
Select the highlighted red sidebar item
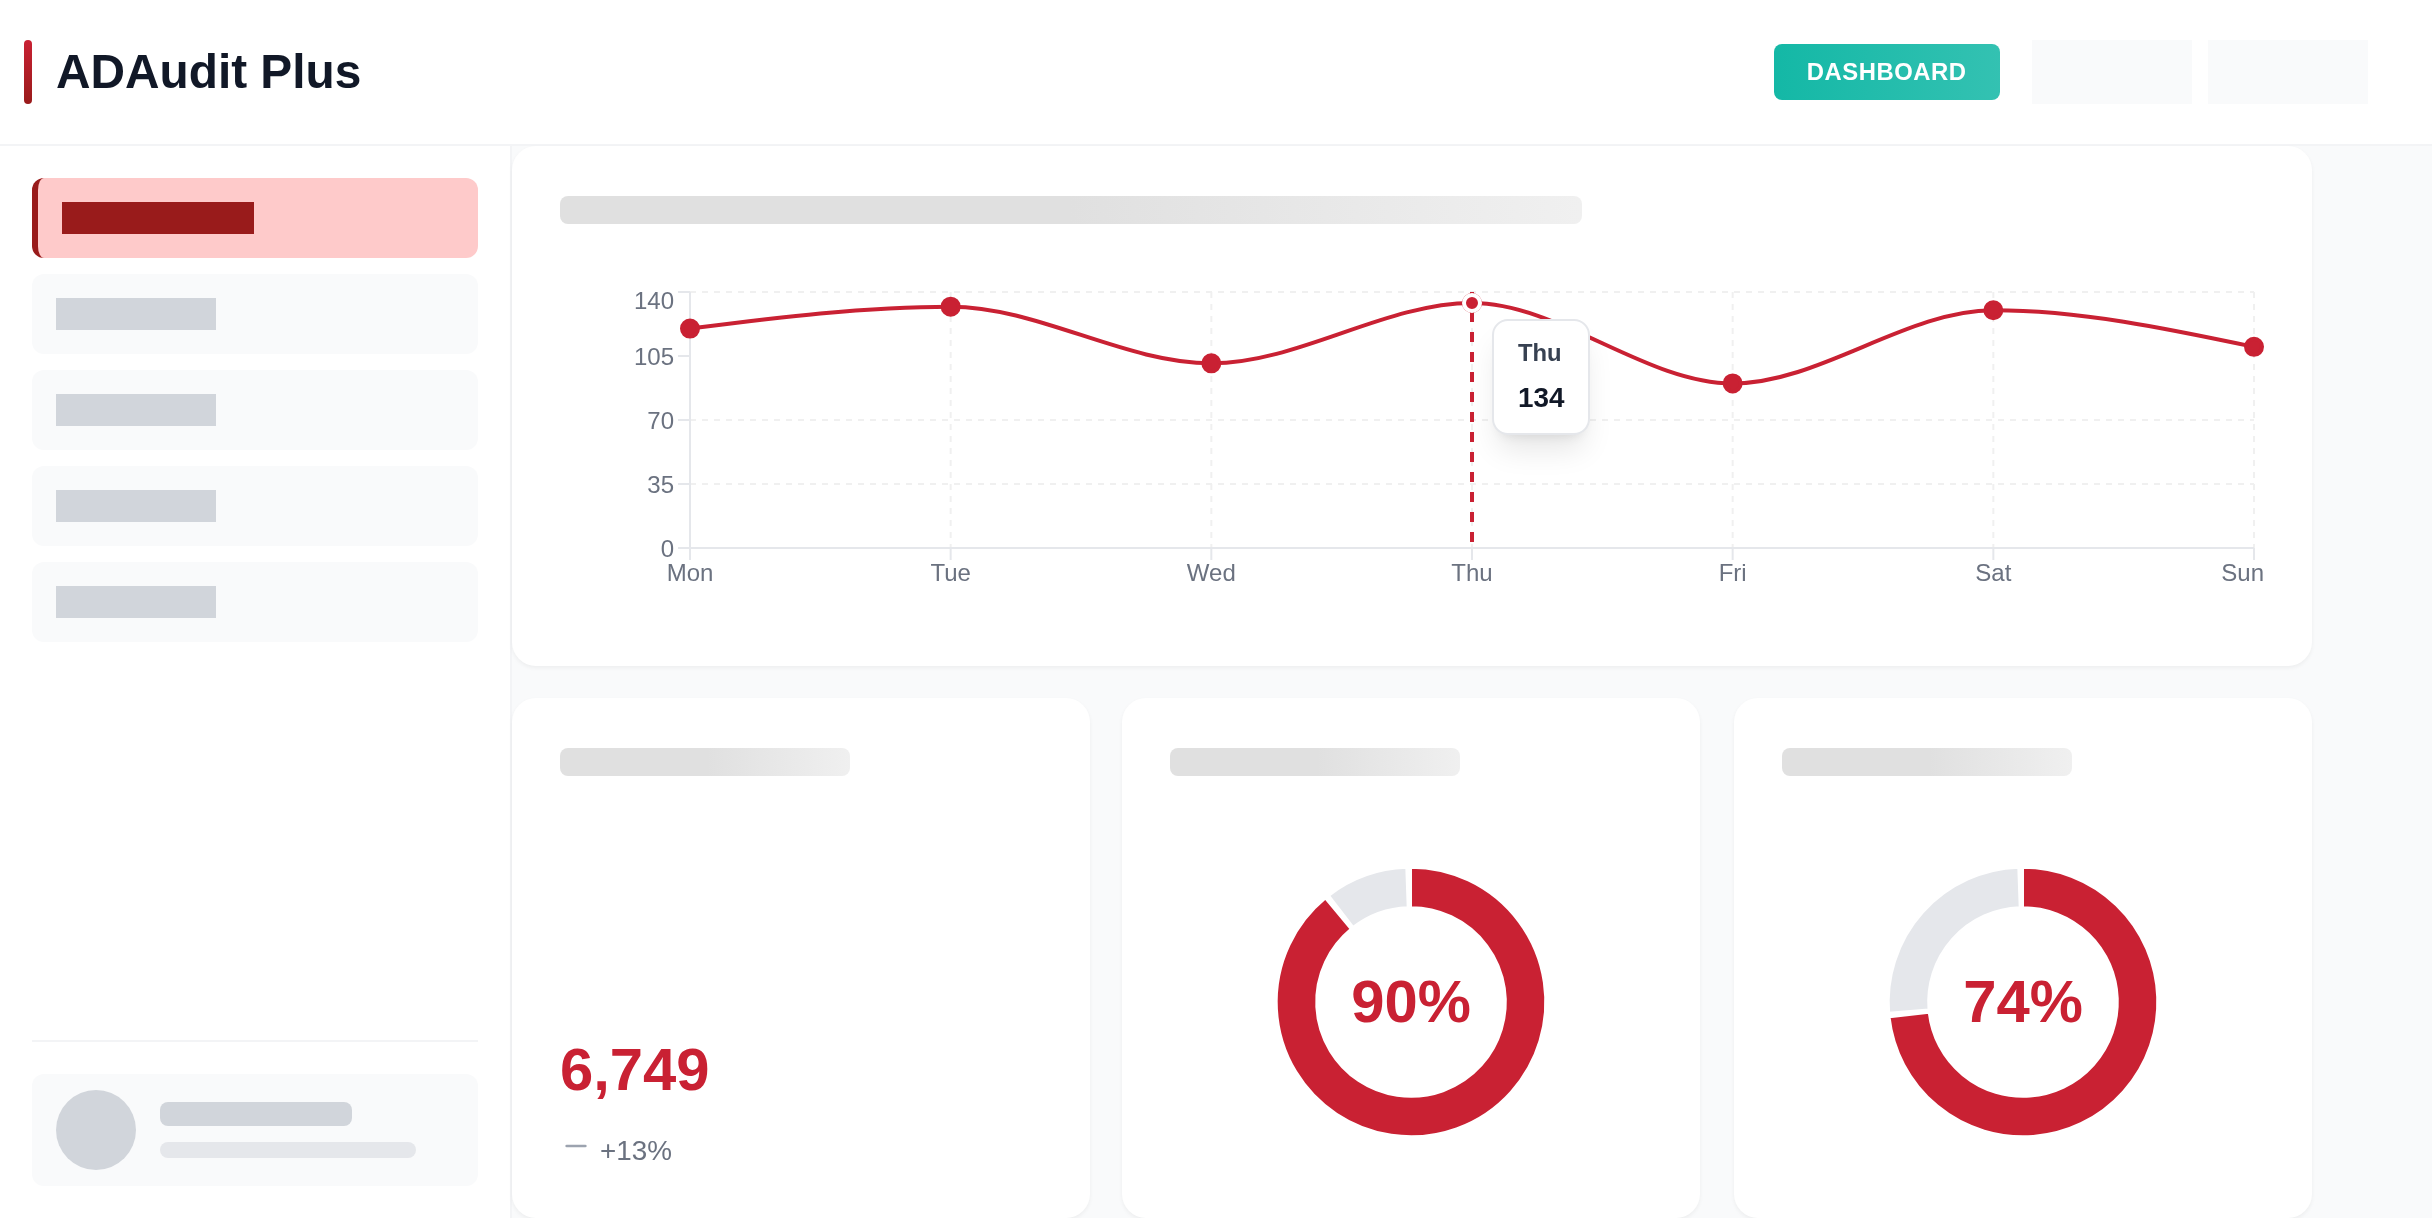(255, 218)
